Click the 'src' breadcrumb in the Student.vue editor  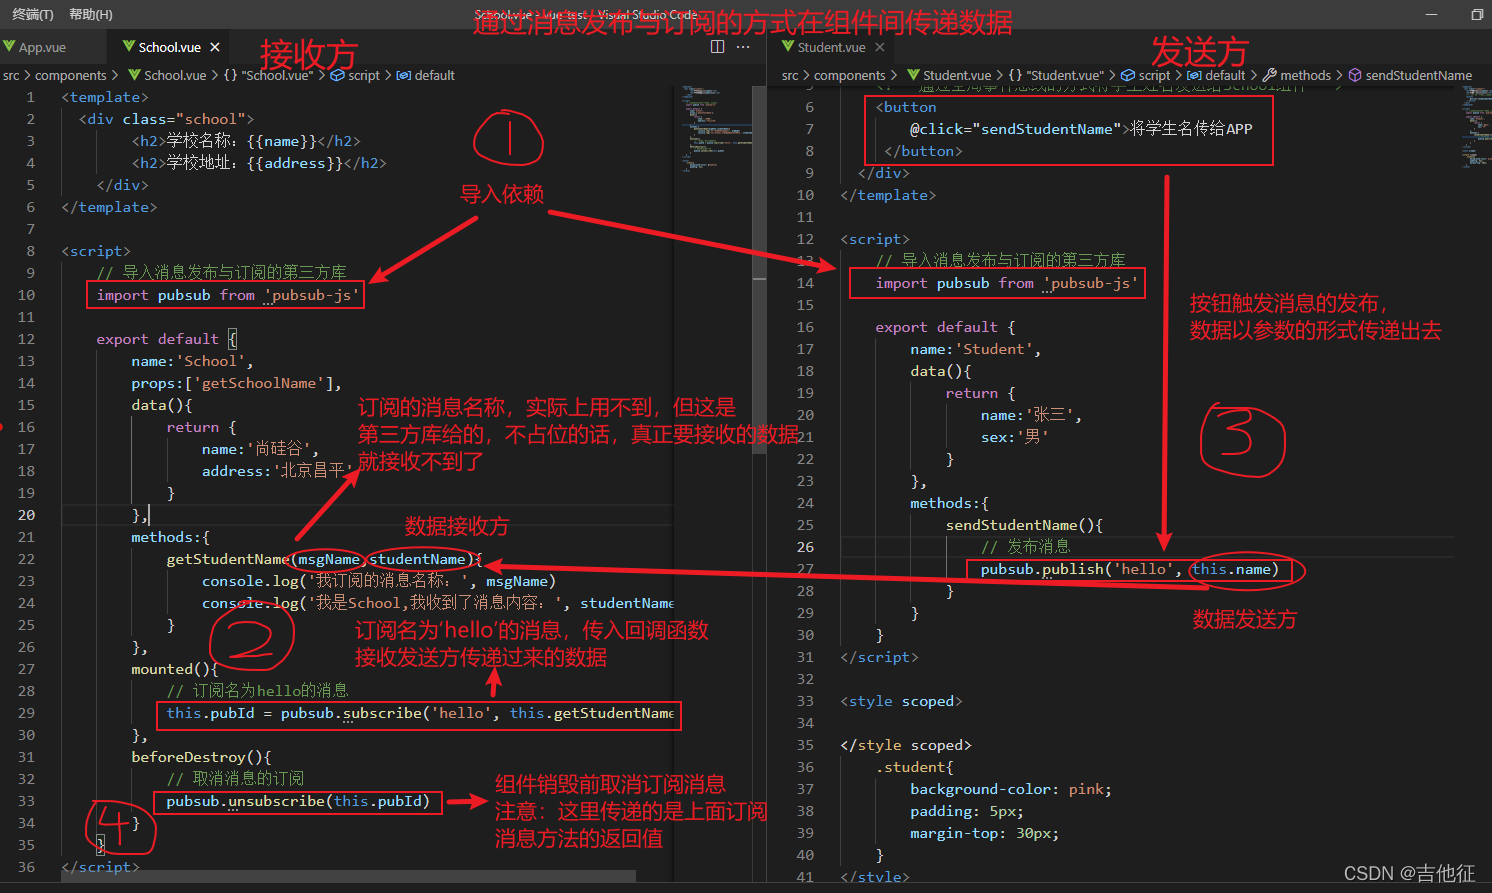click(x=790, y=75)
